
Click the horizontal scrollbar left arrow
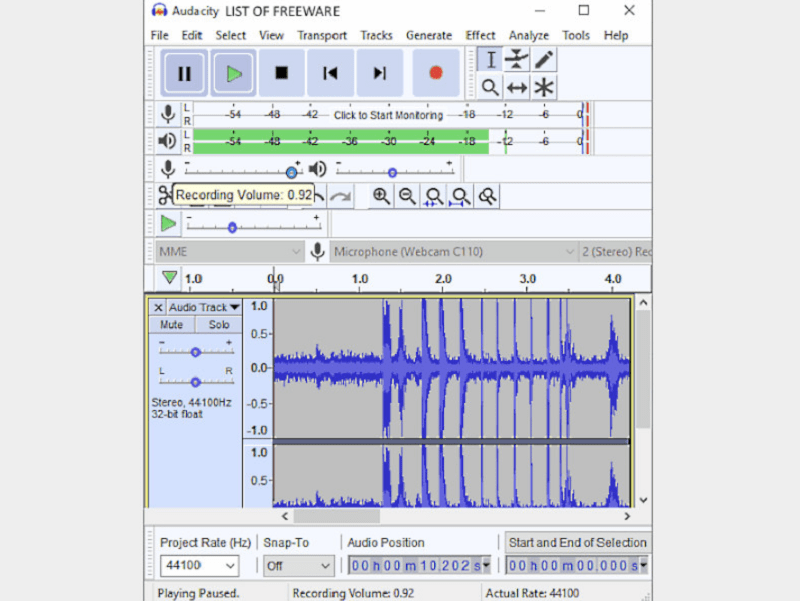point(285,516)
